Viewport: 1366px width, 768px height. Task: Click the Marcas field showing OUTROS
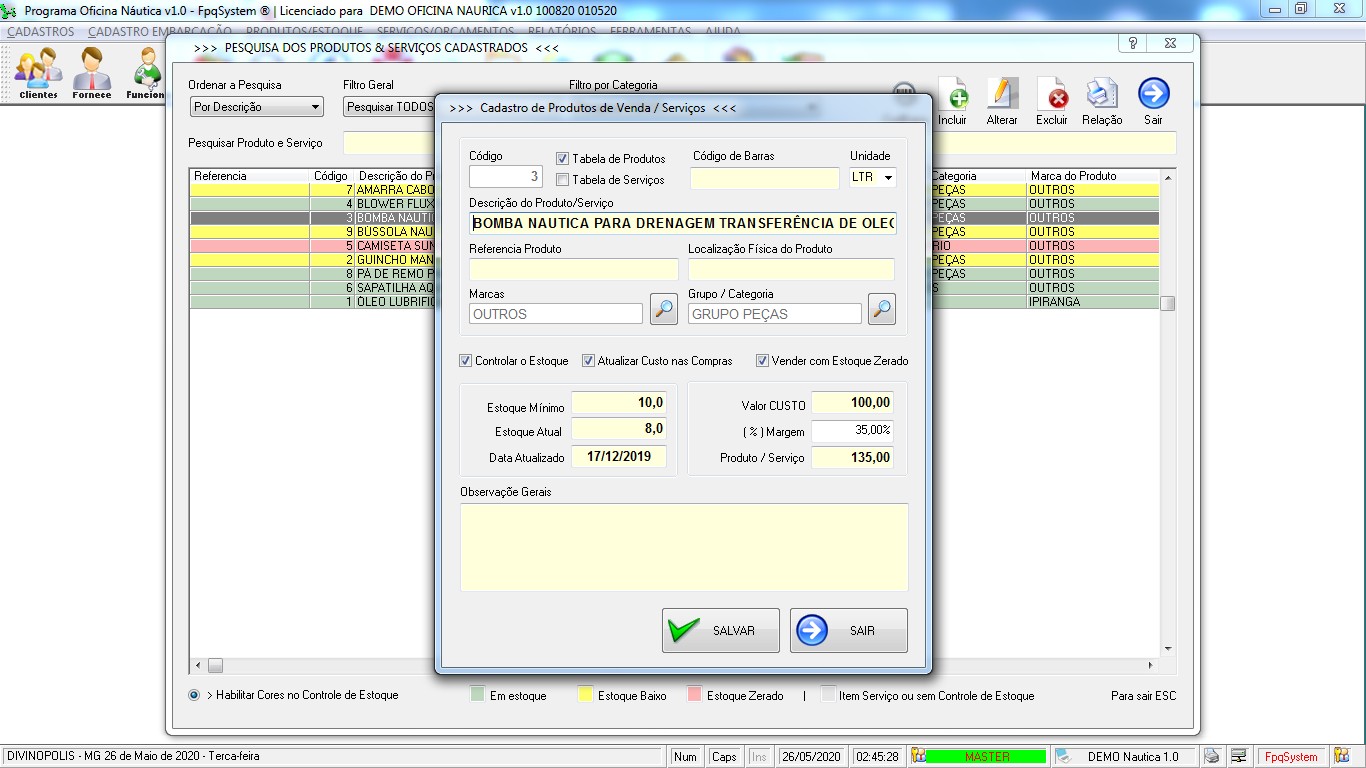(556, 314)
